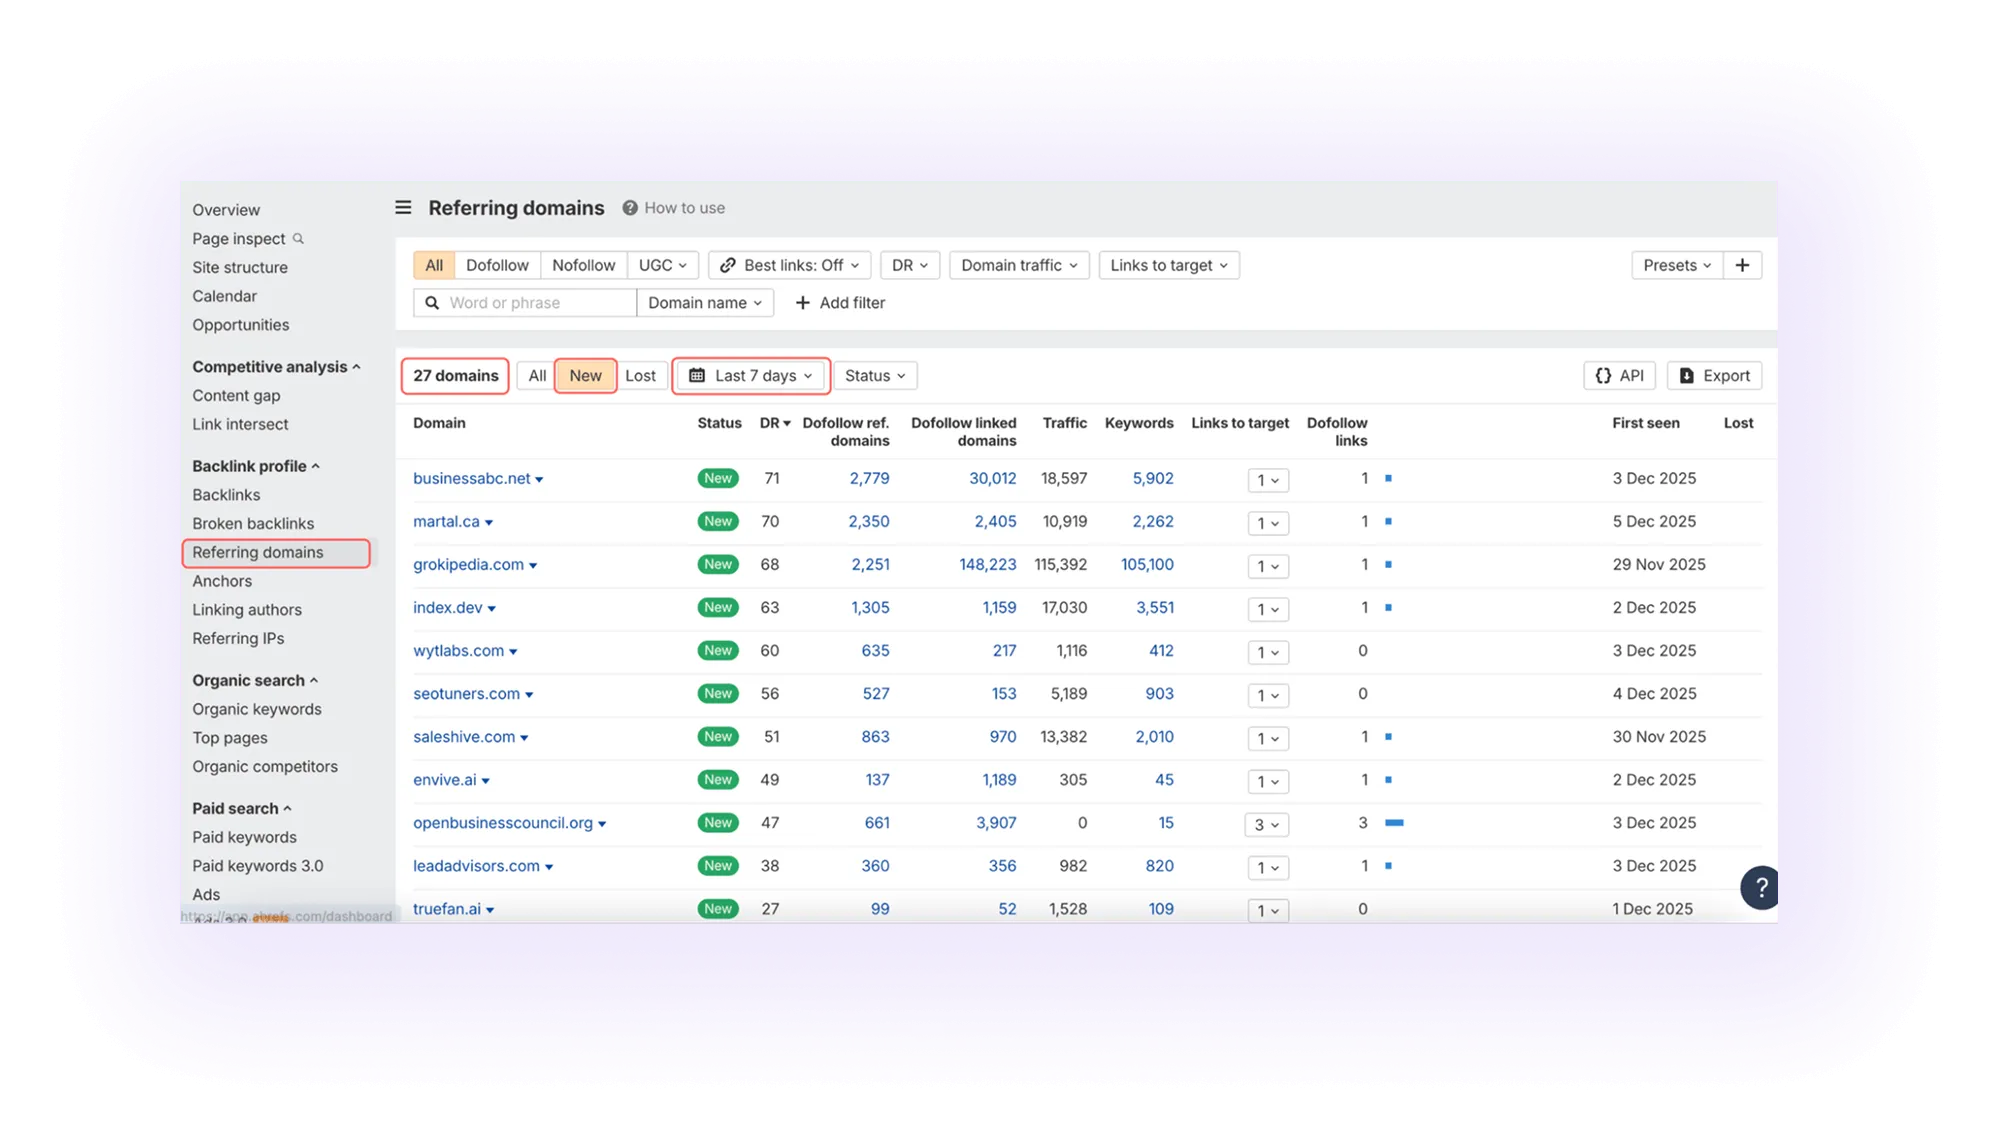The width and height of the screenshot is (1998, 1144).
Task: Open the grokipedia.com domain link
Action: 469,564
